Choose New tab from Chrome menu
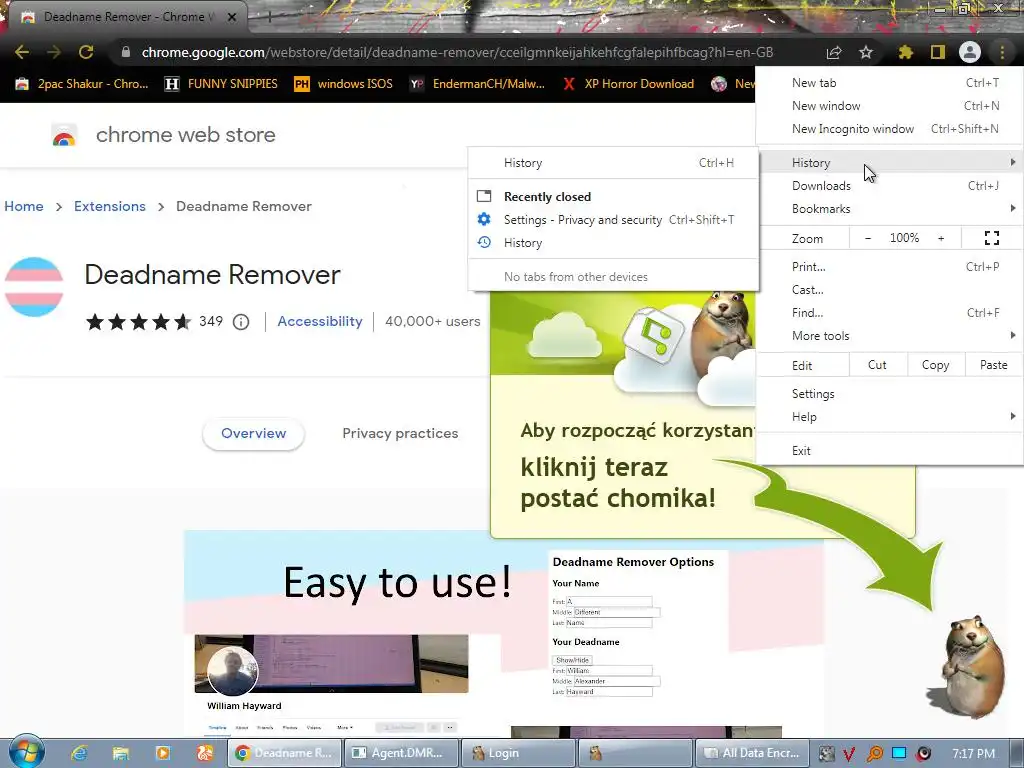Viewport: 1024px width, 768px height. pyautogui.click(x=889, y=83)
